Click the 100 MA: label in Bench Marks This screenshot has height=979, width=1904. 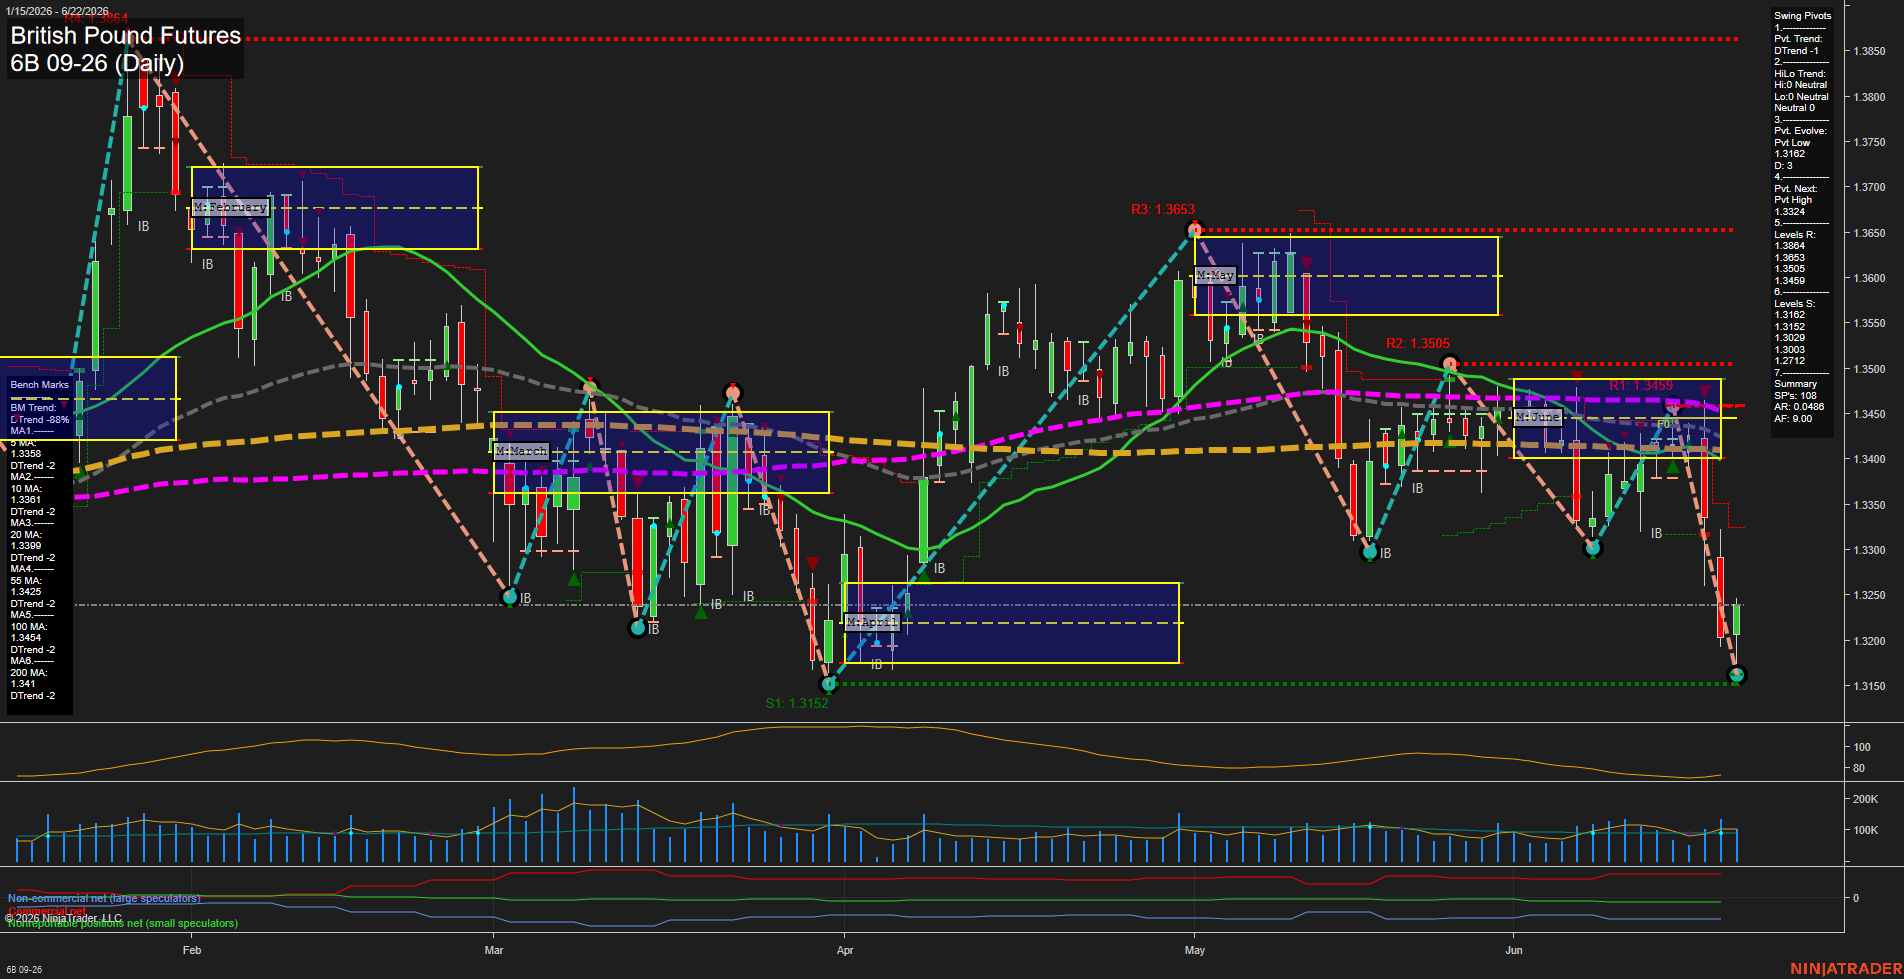point(29,627)
